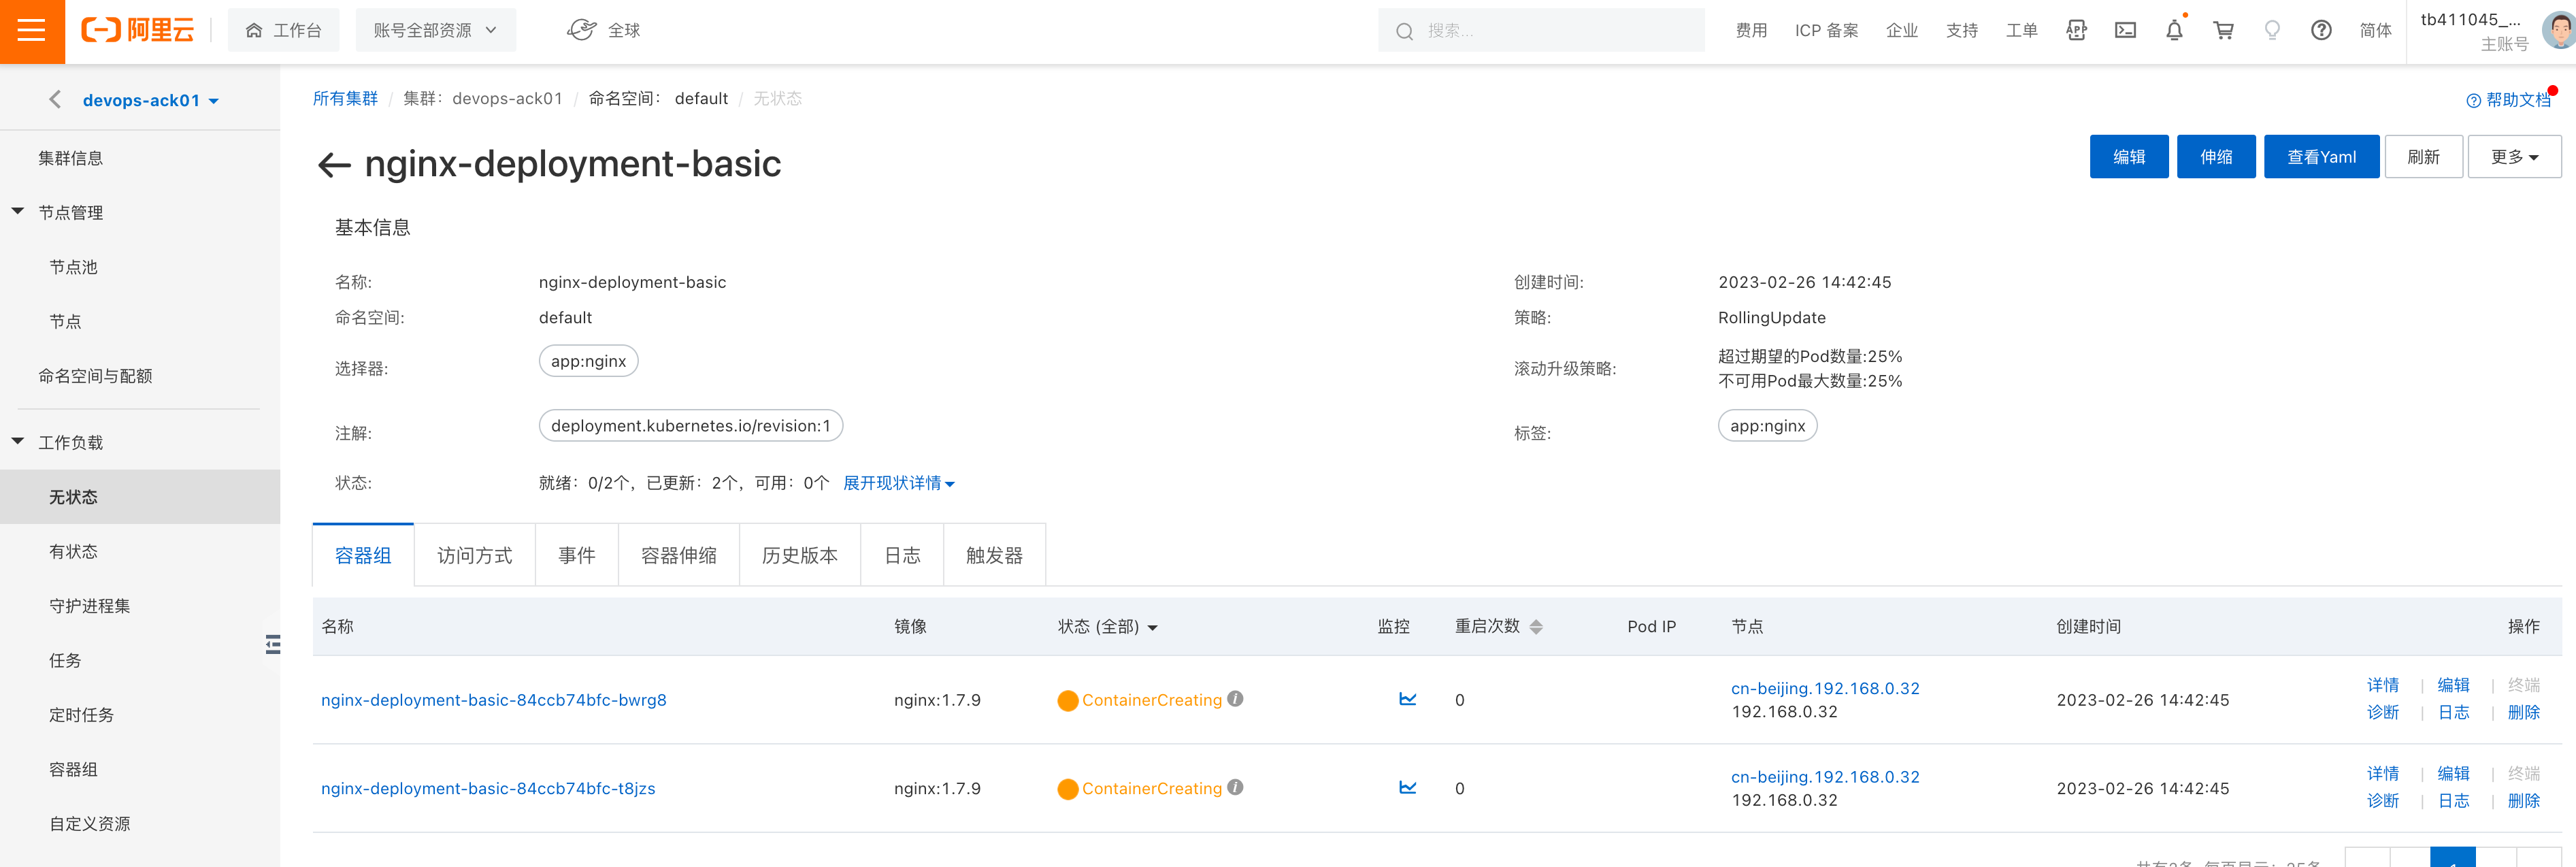
Task: Collapse the sidebar with handle icon
Action: pos(272,644)
